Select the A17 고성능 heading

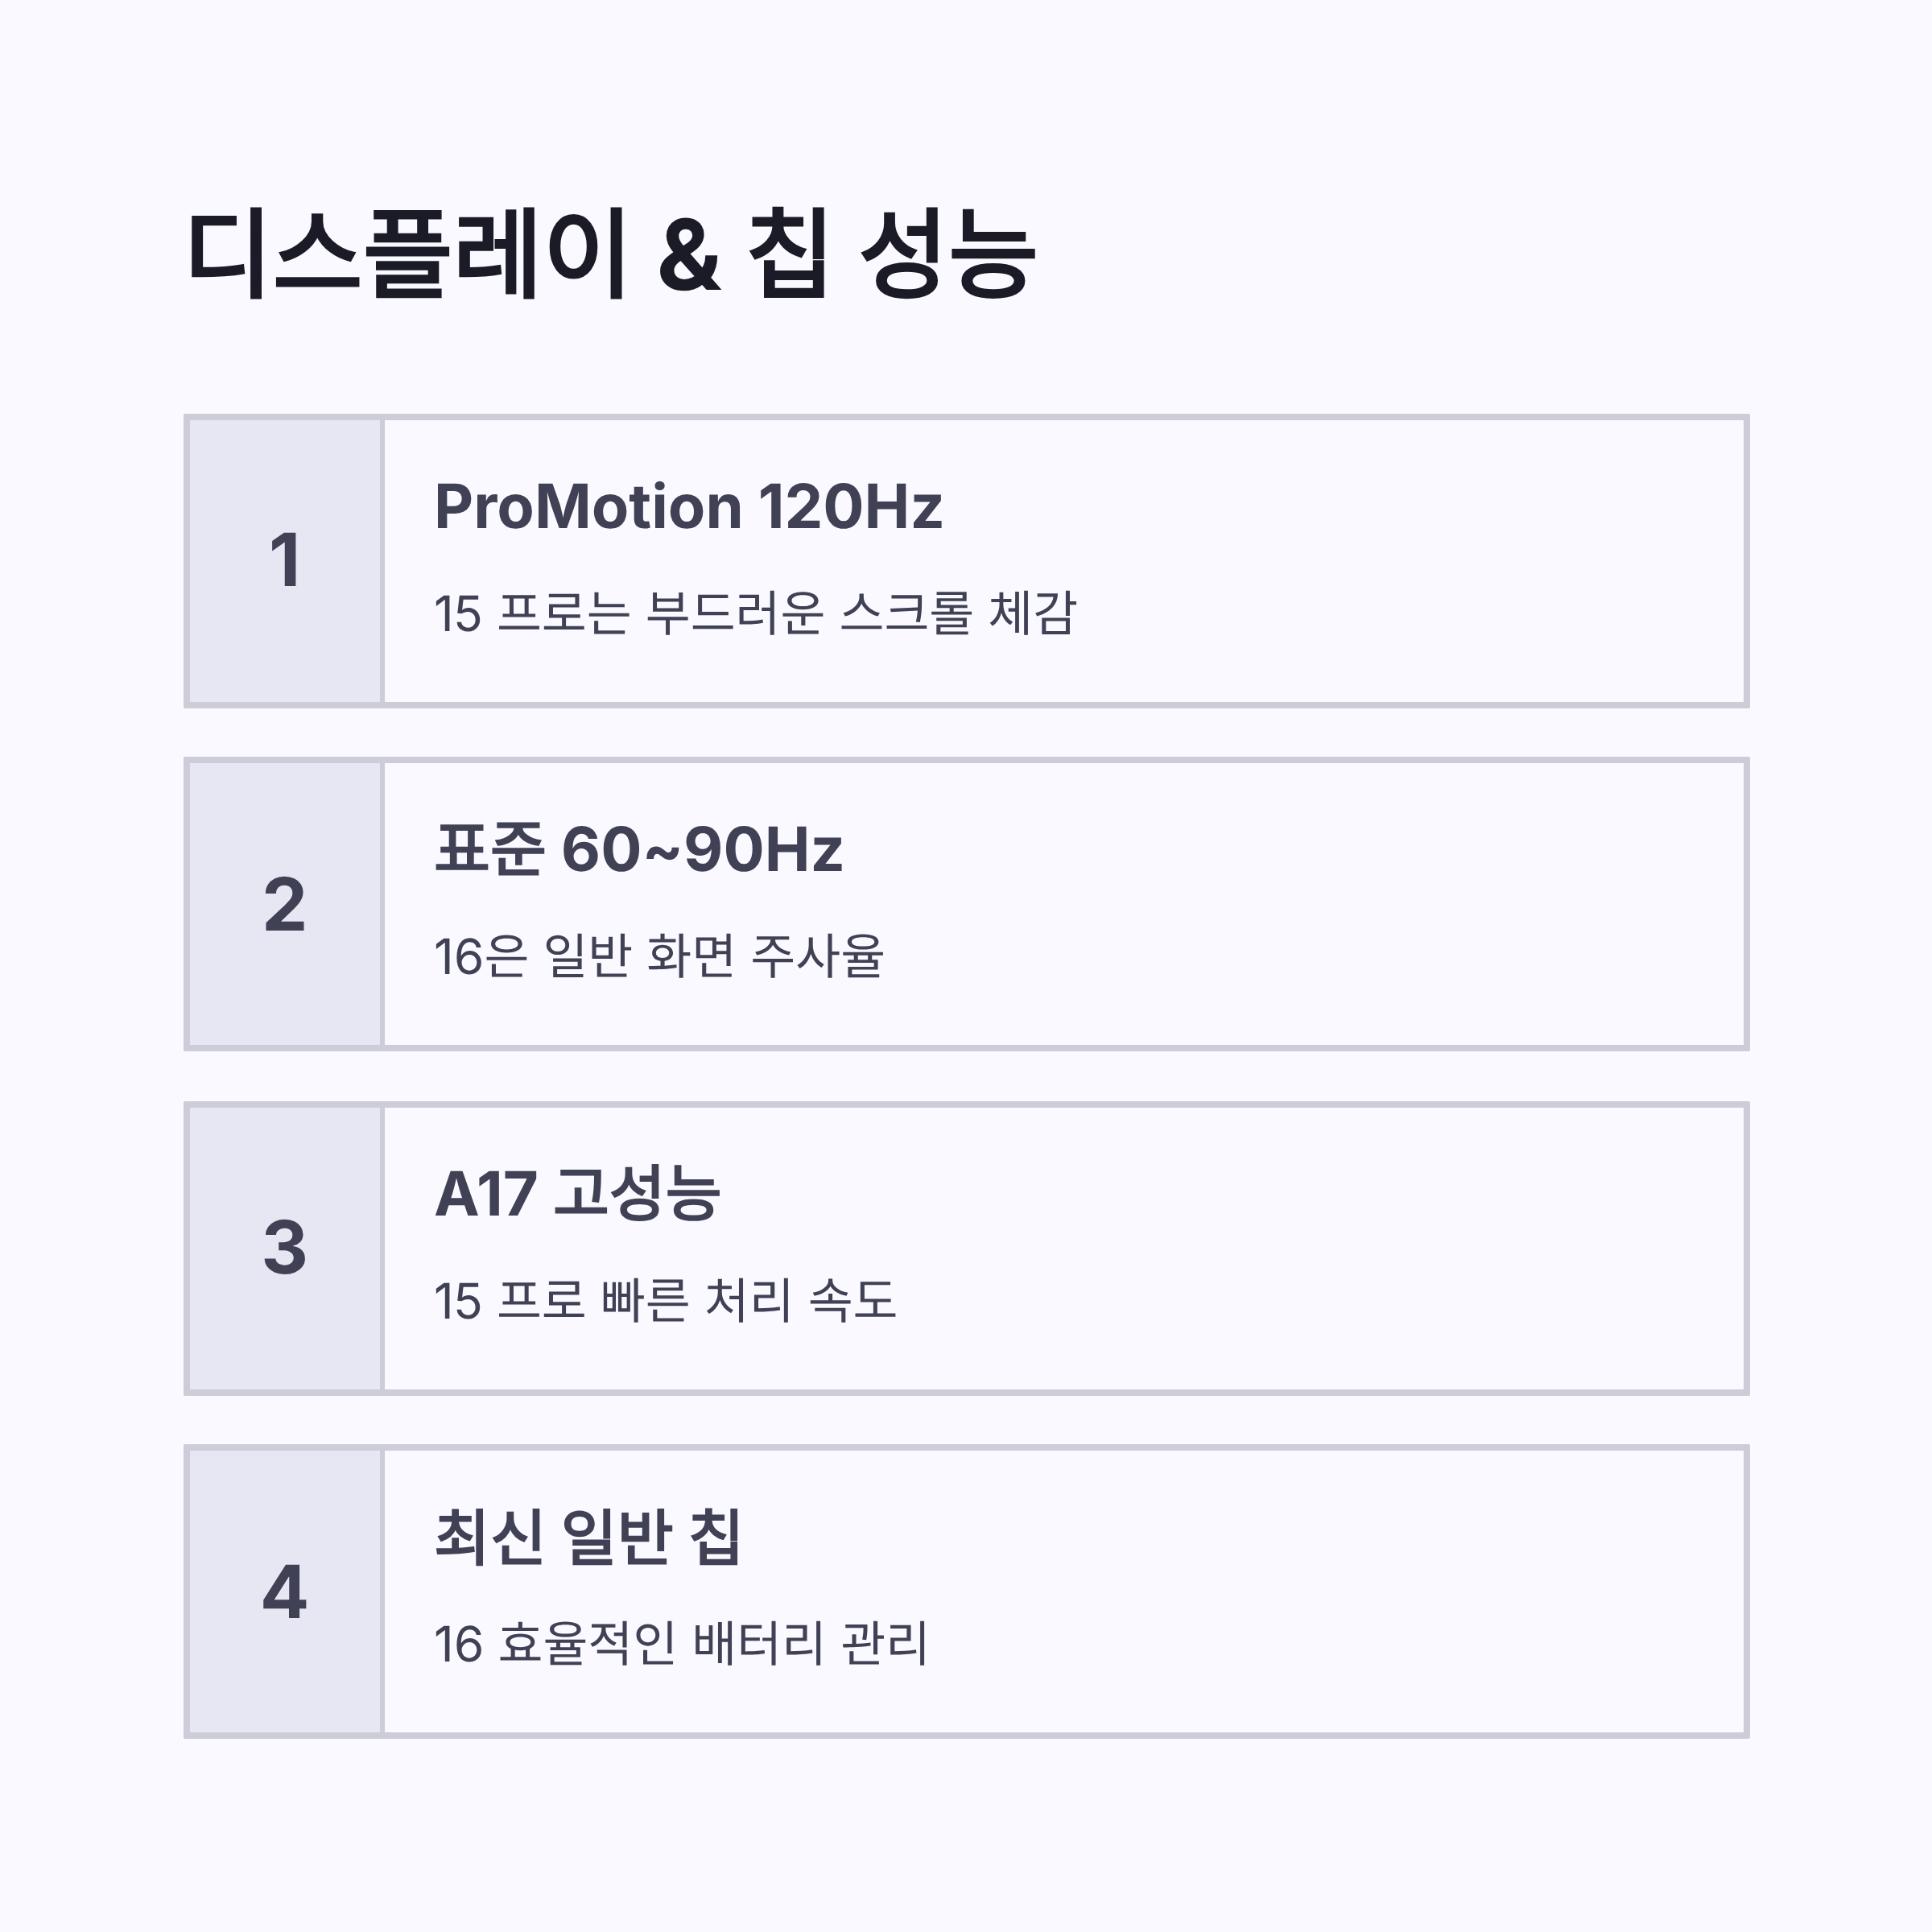coord(577,1193)
